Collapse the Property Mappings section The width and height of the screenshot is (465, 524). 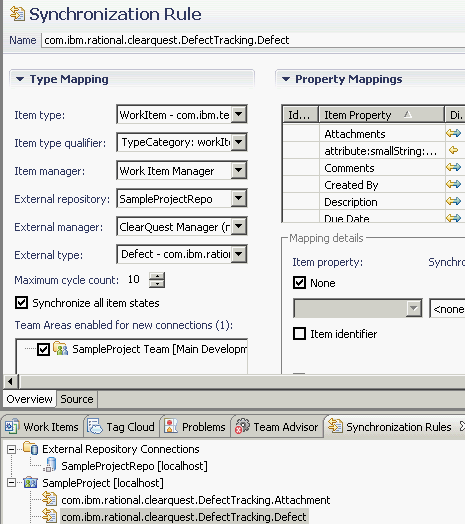285,79
